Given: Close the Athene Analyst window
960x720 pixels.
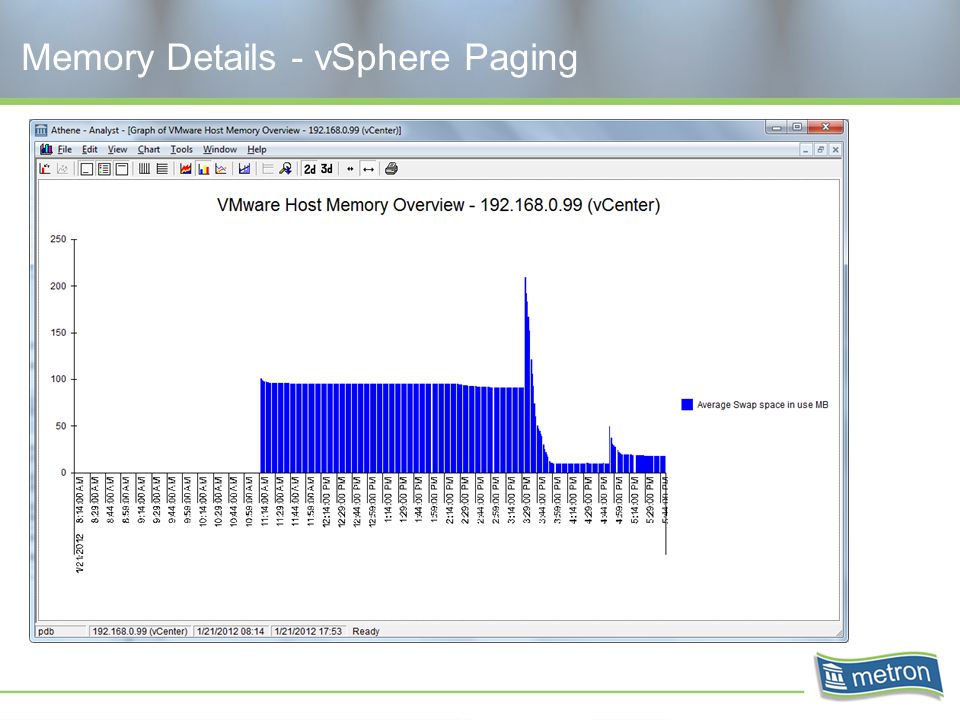Looking at the screenshot, I should pyautogui.click(x=825, y=127).
